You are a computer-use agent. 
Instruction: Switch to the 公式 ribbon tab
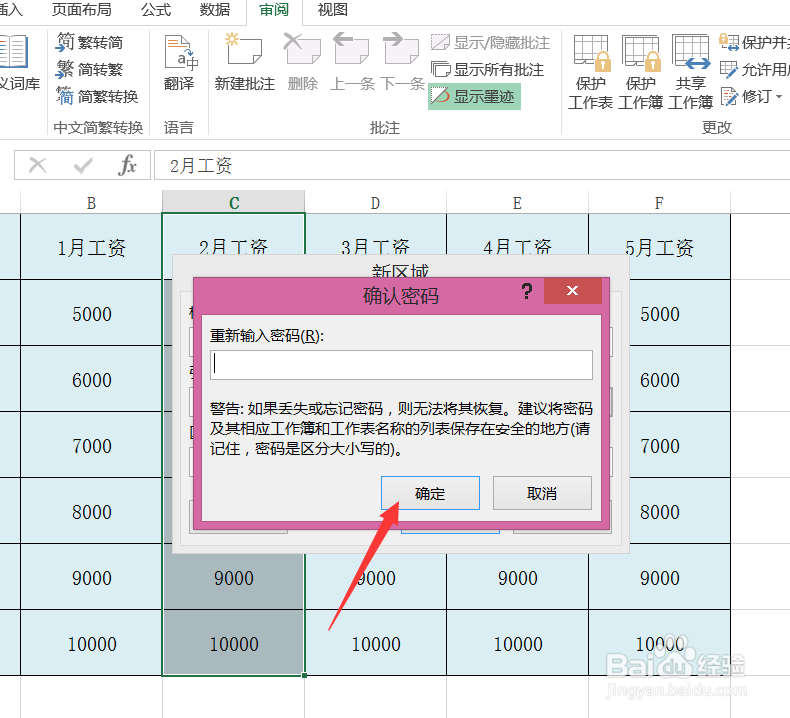(156, 10)
